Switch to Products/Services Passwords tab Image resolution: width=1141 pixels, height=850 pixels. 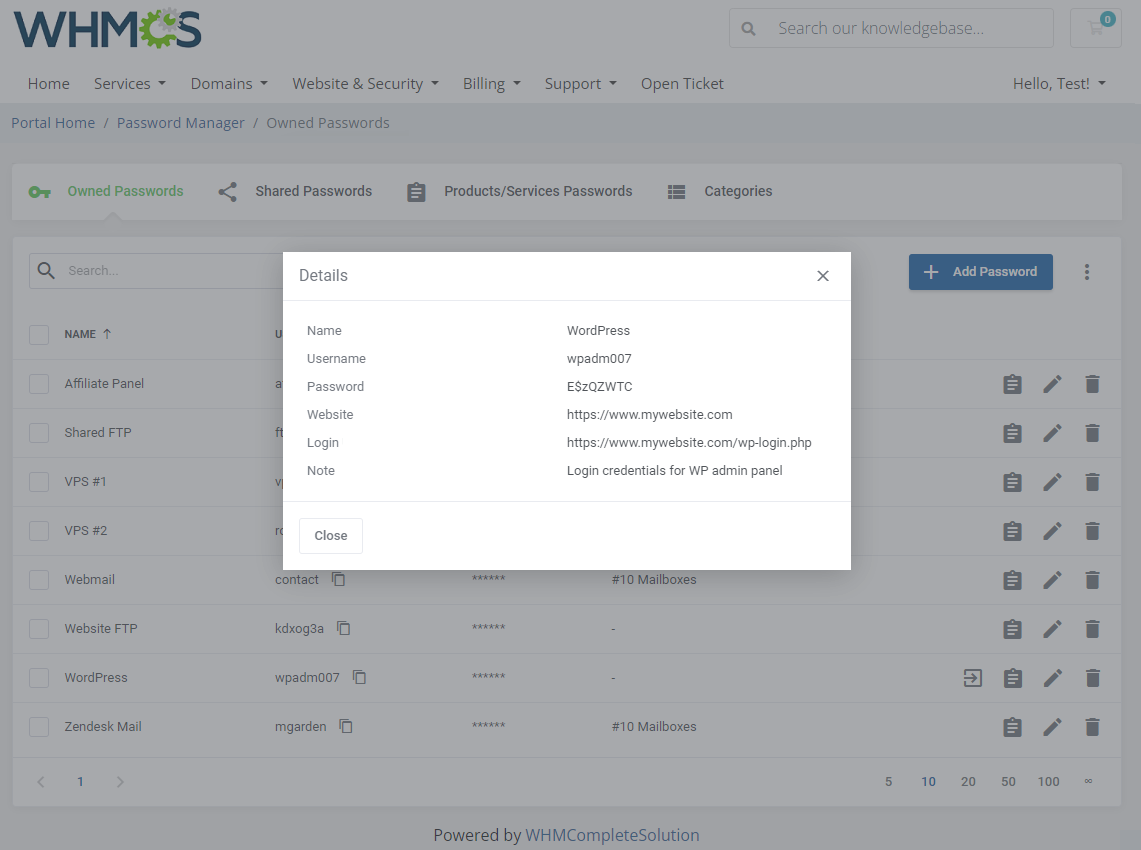pyautogui.click(x=520, y=191)
